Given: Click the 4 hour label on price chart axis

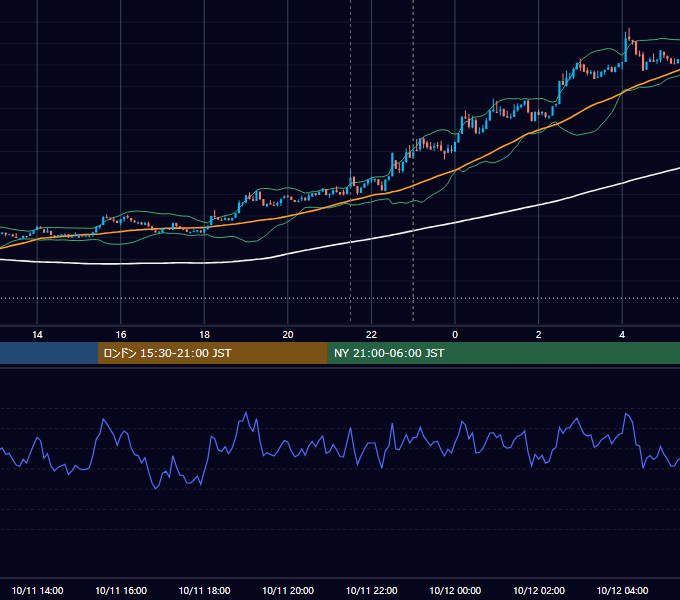Looking at the screenshot, I should point(622,335).
